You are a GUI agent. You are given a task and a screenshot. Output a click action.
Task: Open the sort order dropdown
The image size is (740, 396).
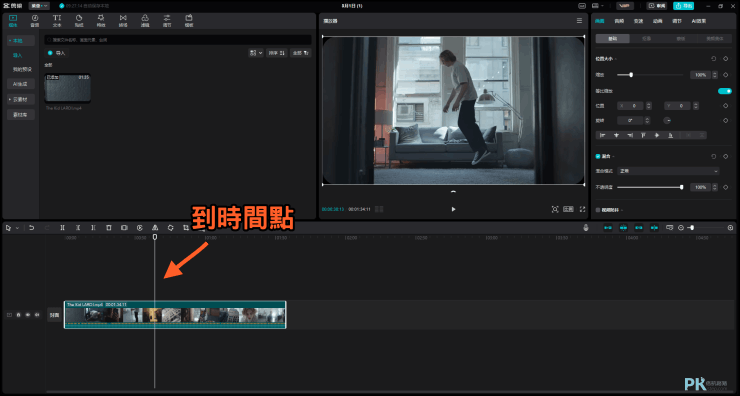click(277, 53)
